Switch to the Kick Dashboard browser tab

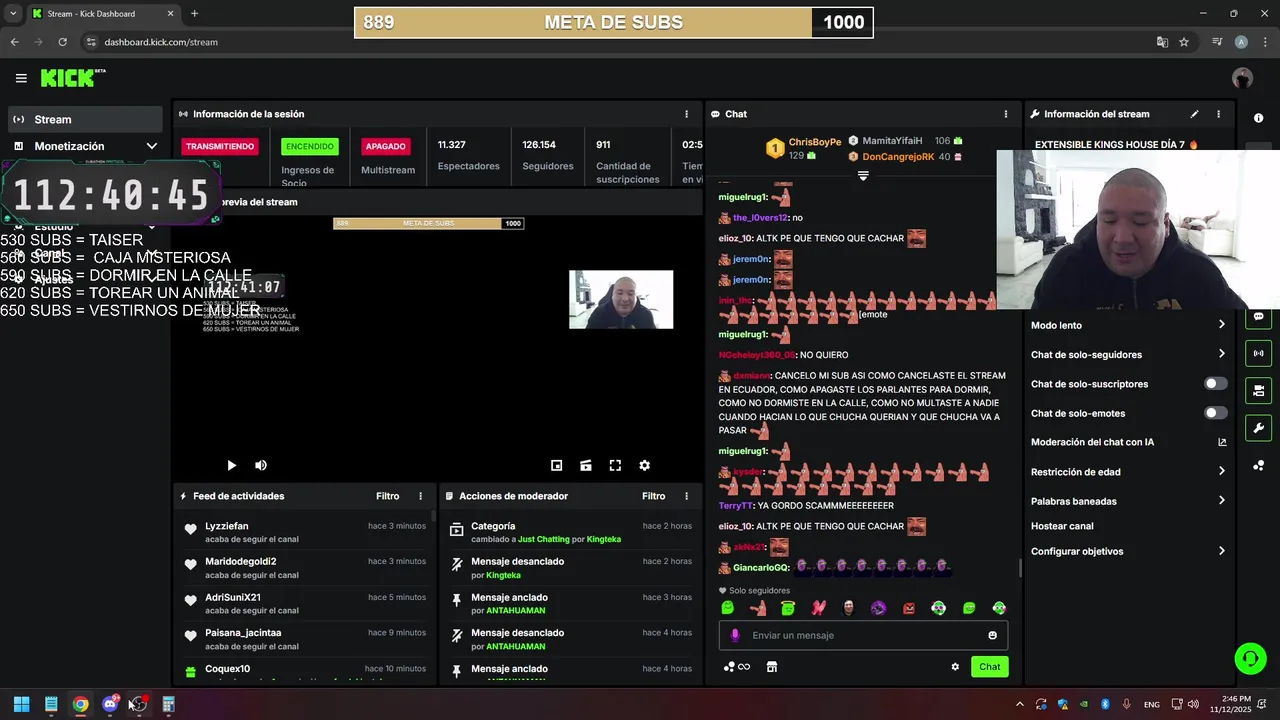(x=103, y=14)
